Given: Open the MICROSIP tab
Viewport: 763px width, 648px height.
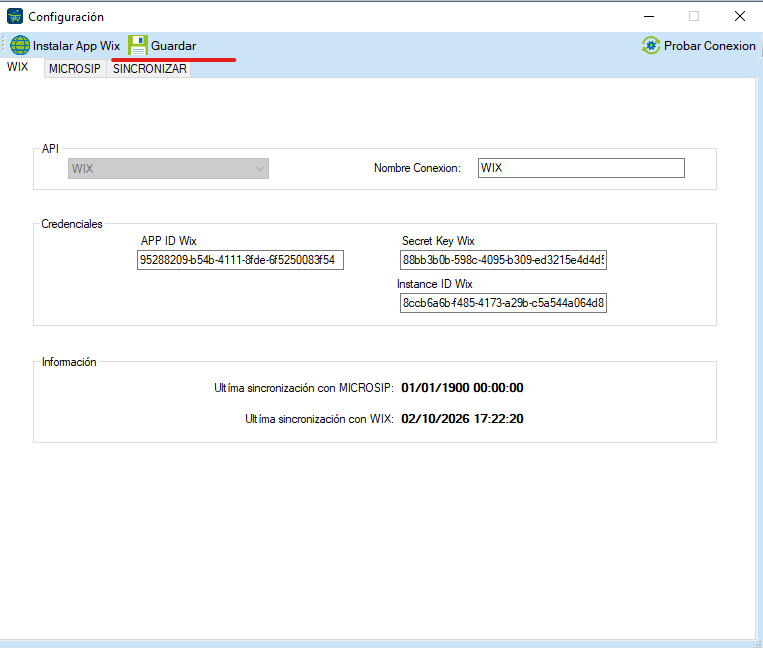Looking at the screenshot, I should click(x=75, y=69).
